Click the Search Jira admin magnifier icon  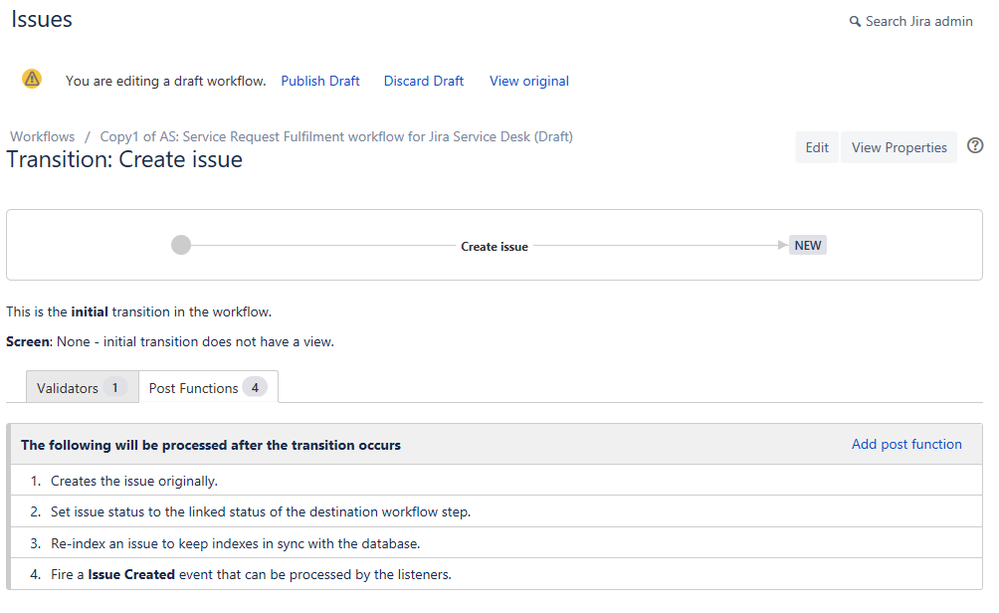point(854,21)
